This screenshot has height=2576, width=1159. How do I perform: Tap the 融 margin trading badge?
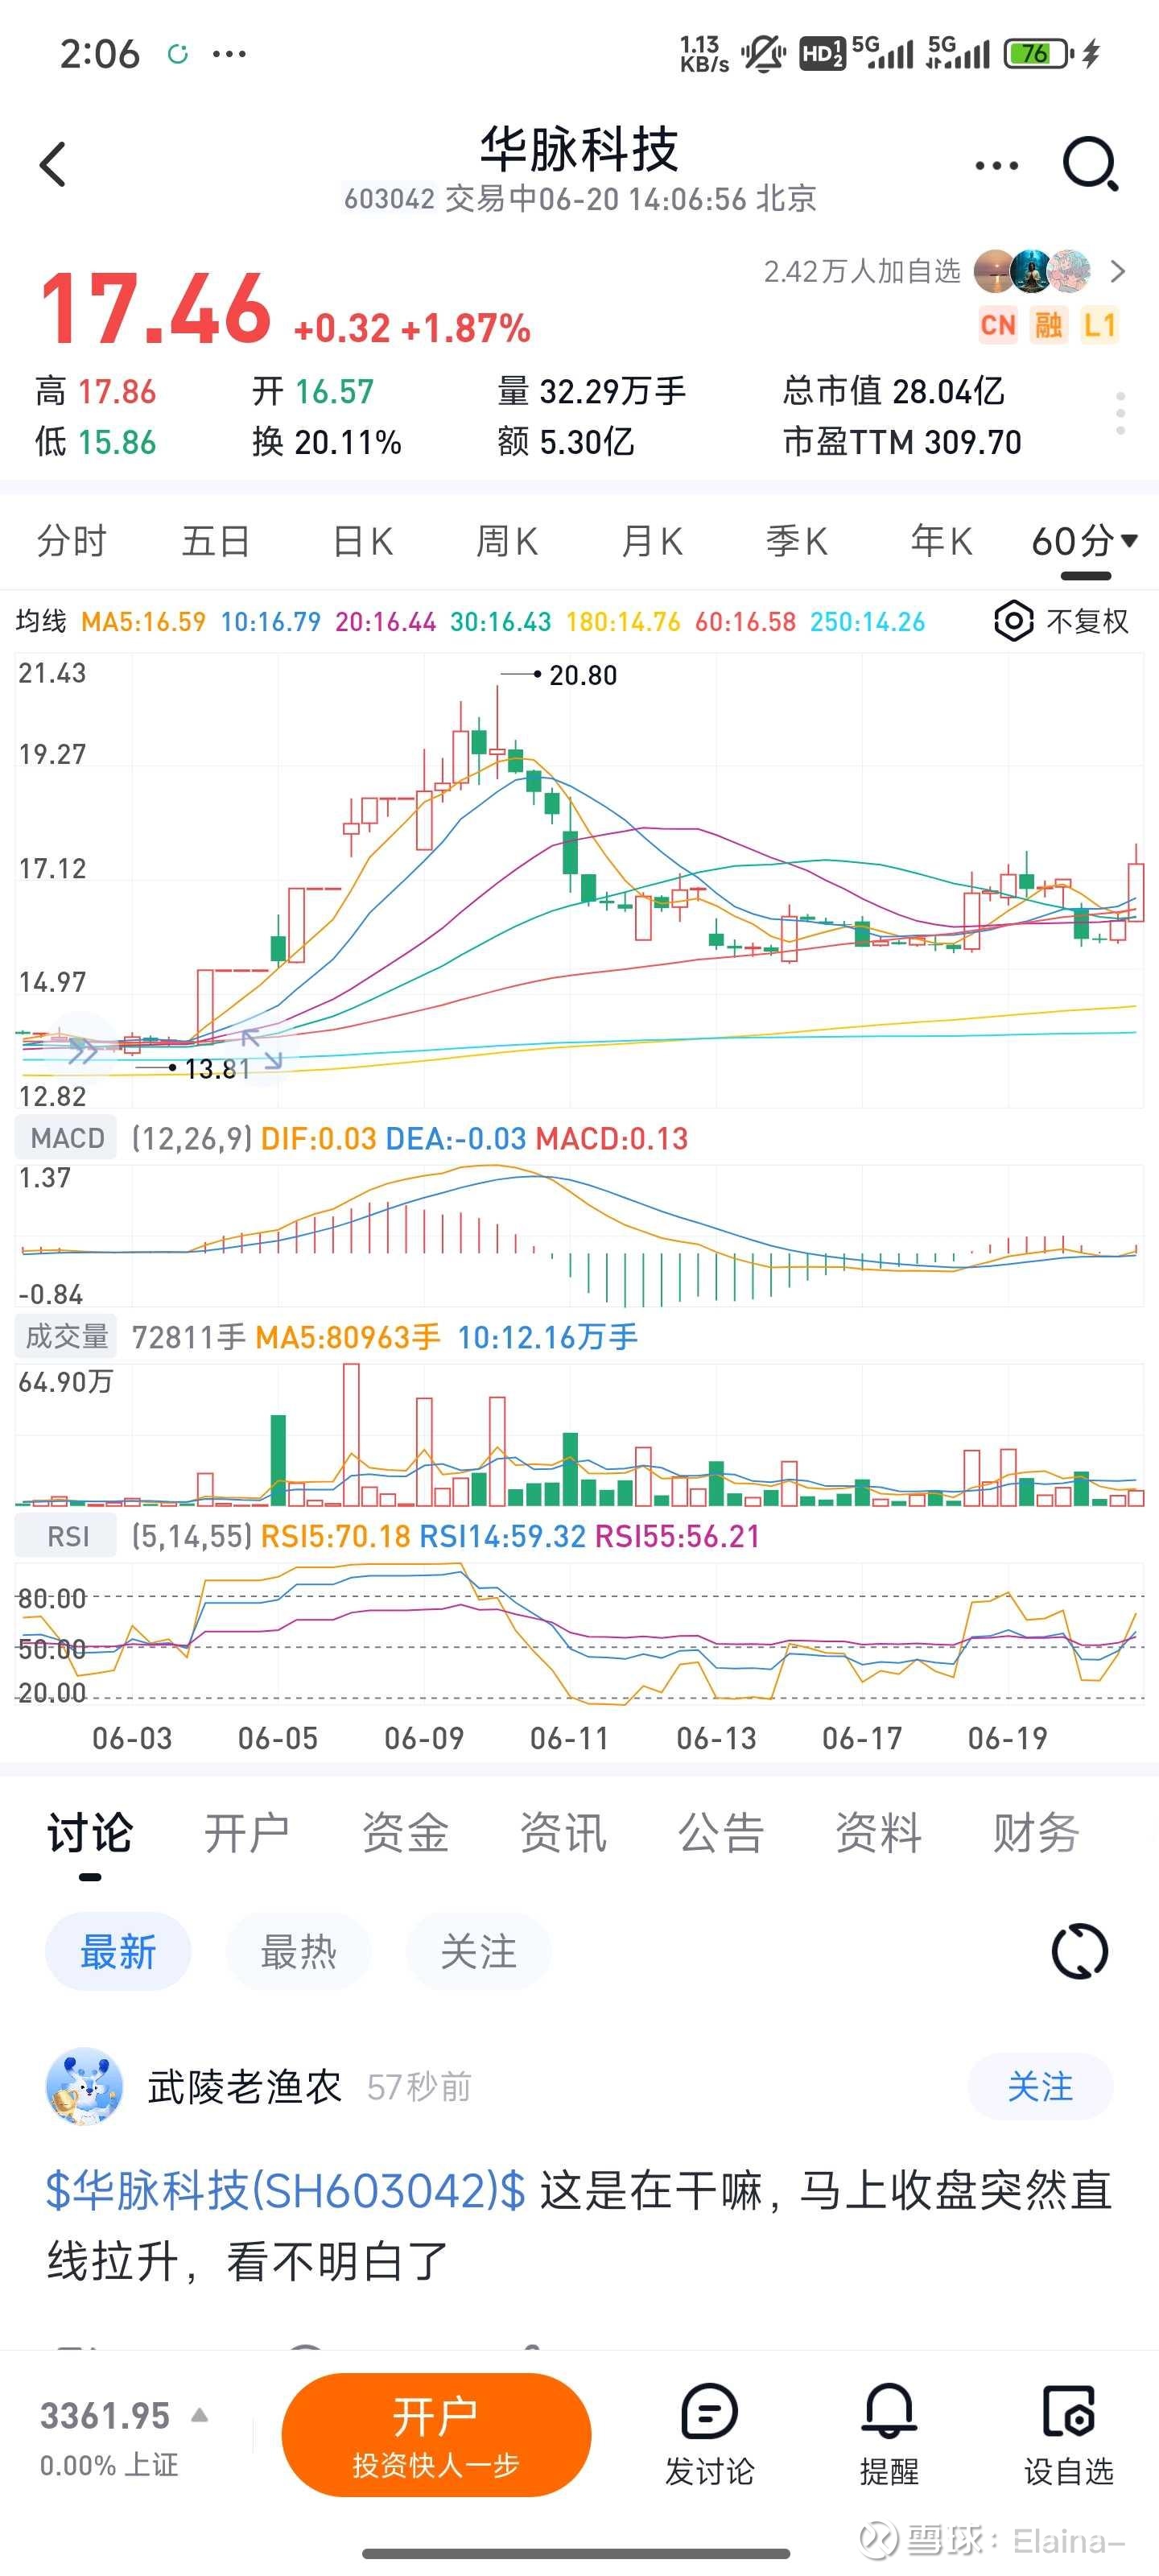(1048, 325)
